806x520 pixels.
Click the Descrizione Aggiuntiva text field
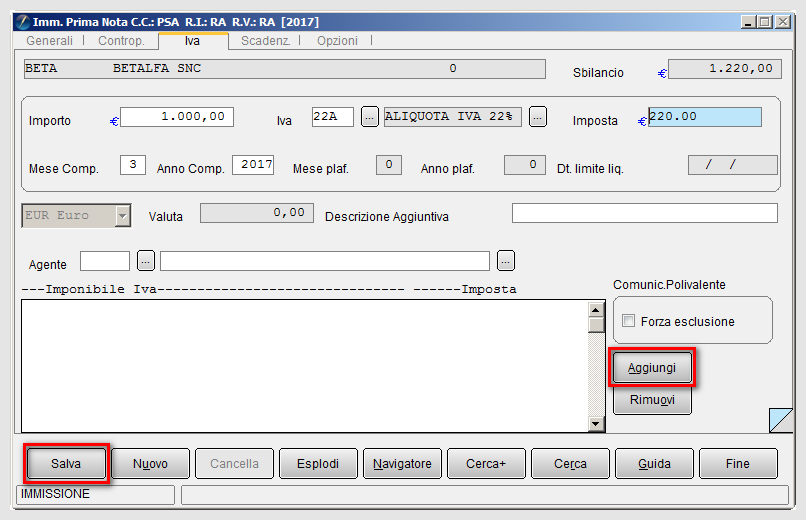[x=645, y=213]
